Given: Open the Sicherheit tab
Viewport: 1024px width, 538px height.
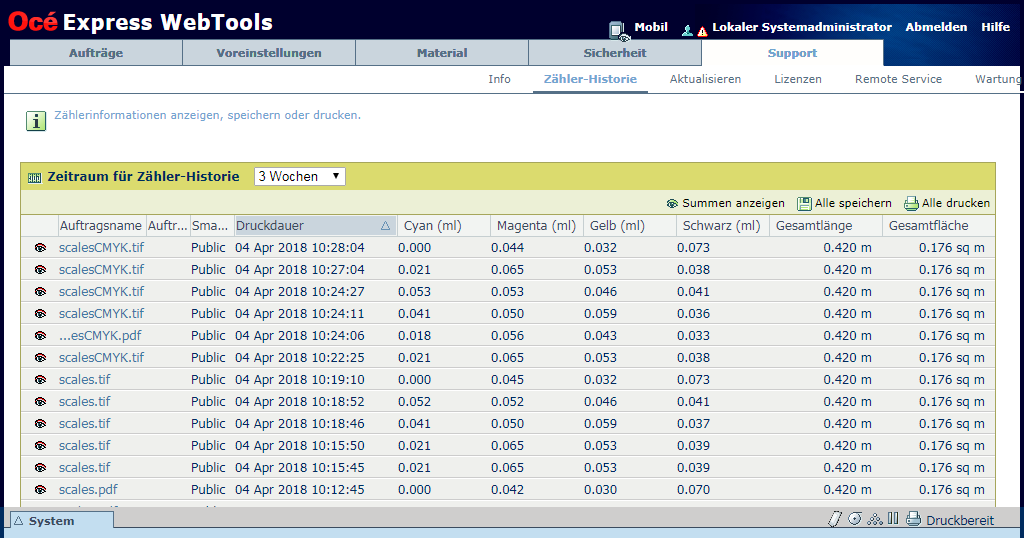Looking at the screenshot, I should [x=615, y=53].
